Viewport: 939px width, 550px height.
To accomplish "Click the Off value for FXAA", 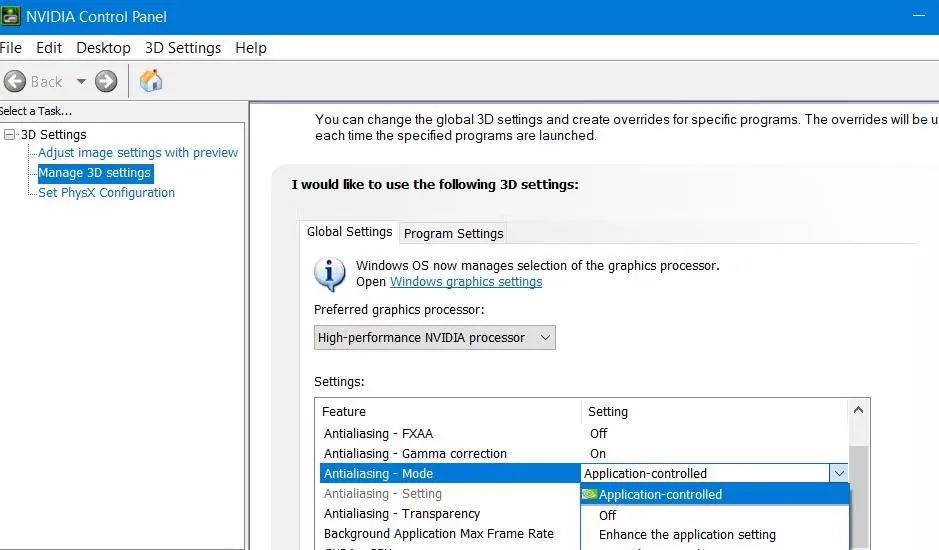I will [x=598, y=433].
